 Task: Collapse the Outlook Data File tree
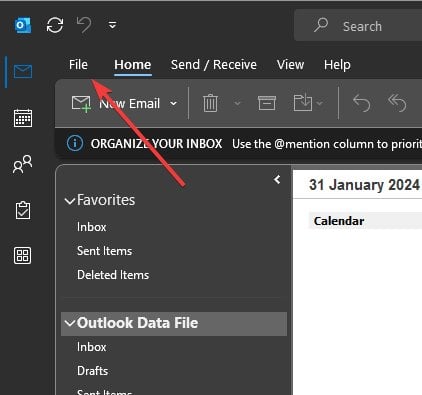(70, 323)
